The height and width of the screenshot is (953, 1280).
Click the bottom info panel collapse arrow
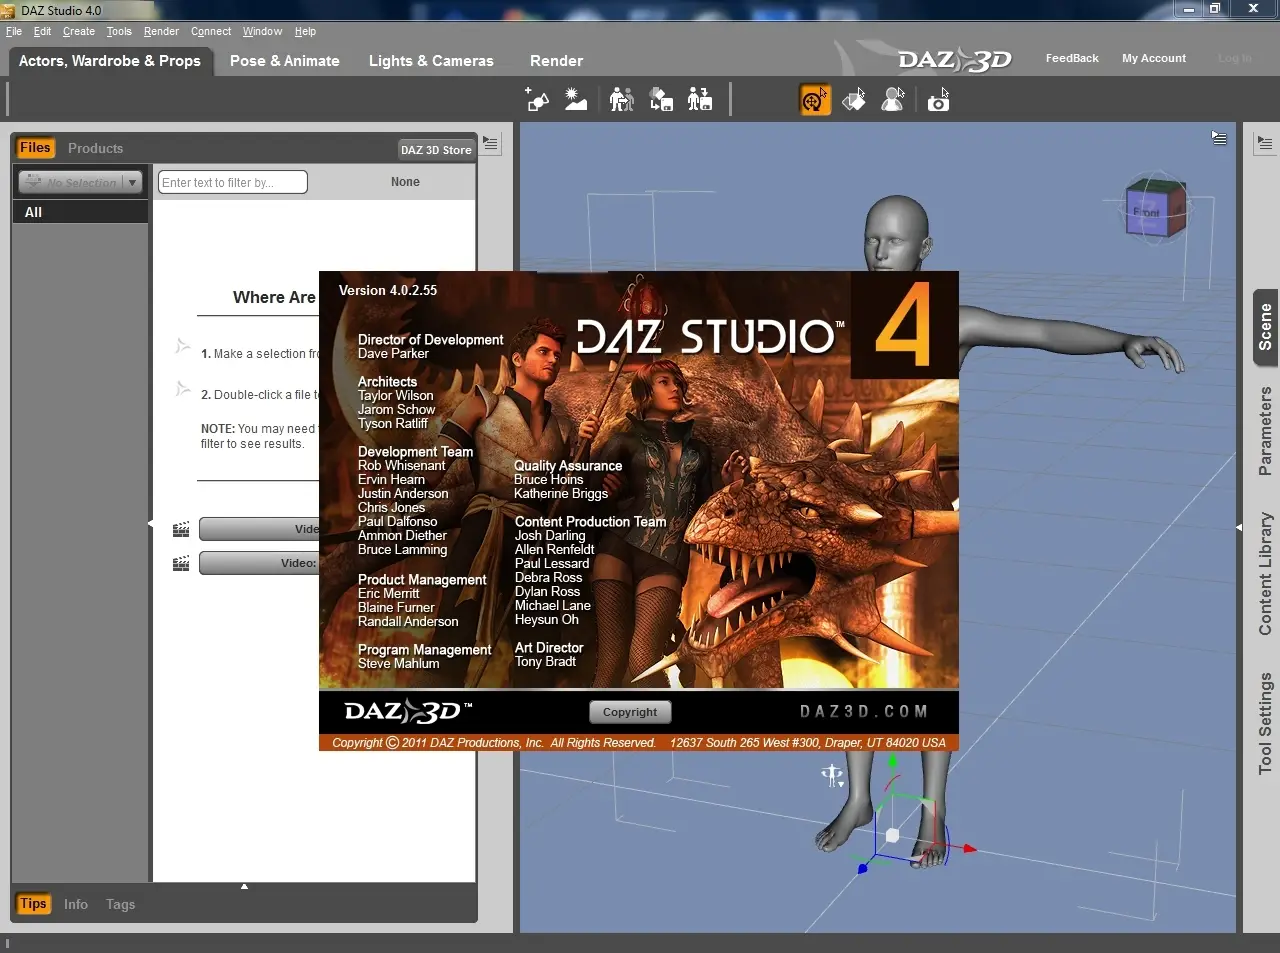pos(244,886)
